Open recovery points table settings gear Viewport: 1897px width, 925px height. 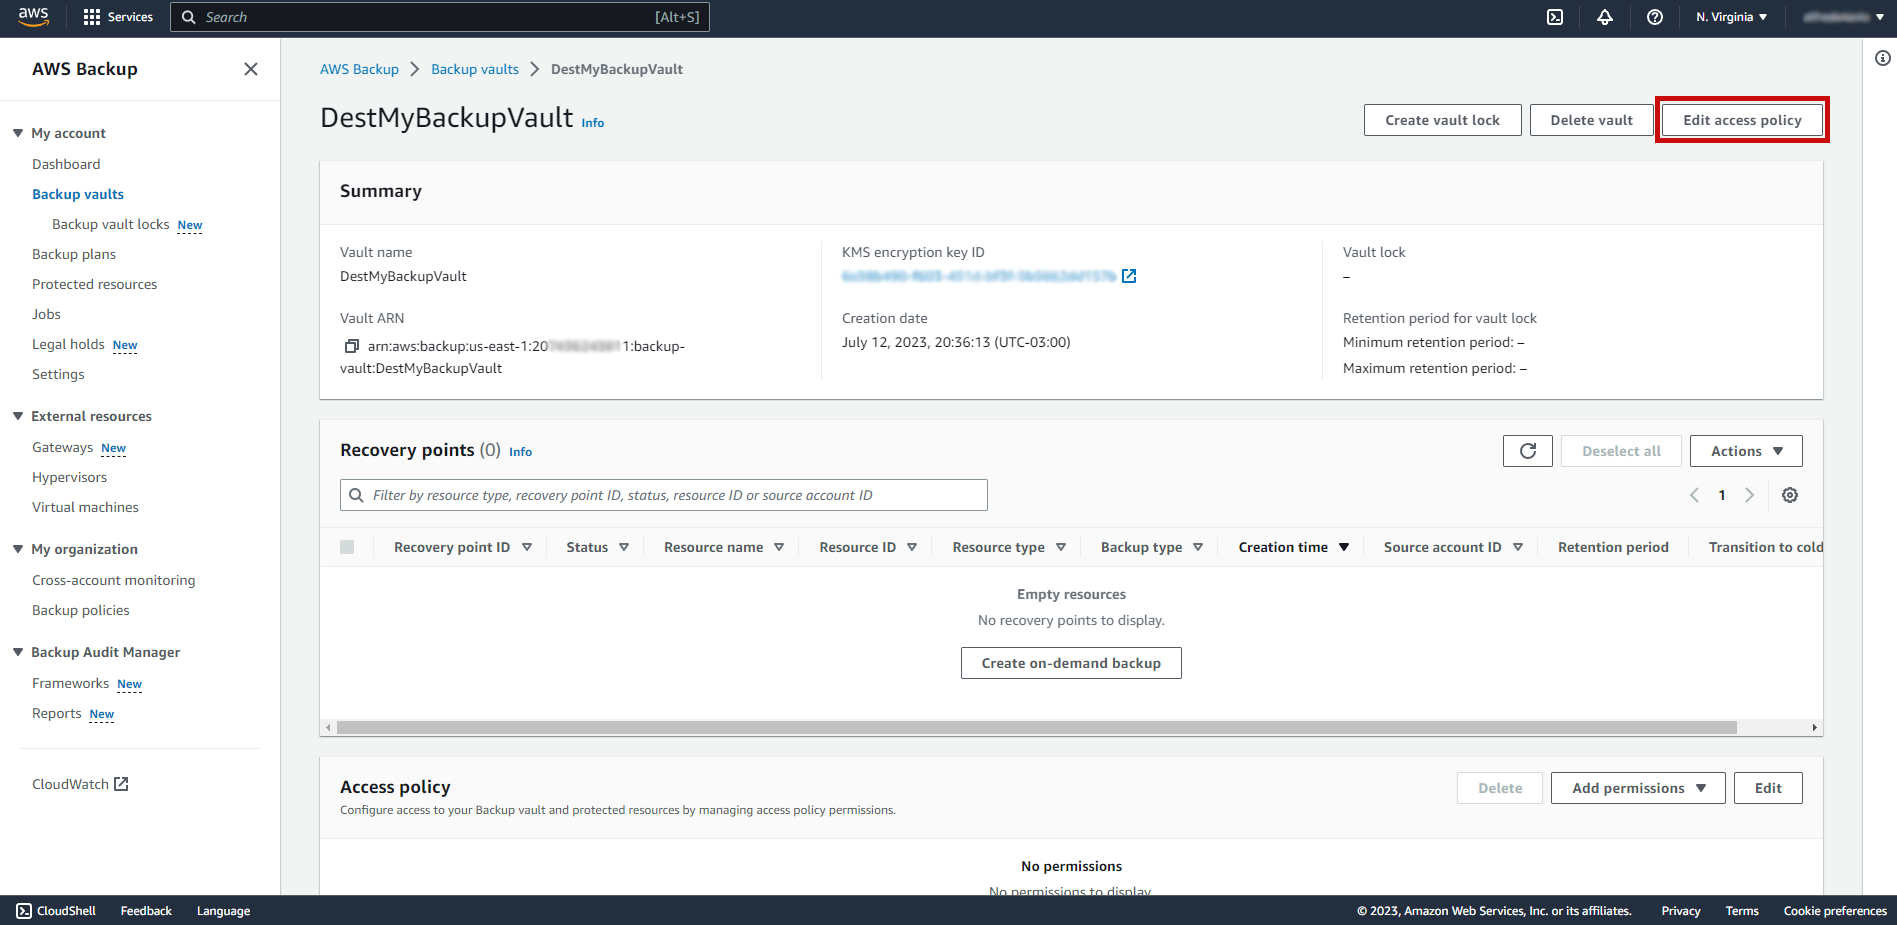click(1790, 495)
